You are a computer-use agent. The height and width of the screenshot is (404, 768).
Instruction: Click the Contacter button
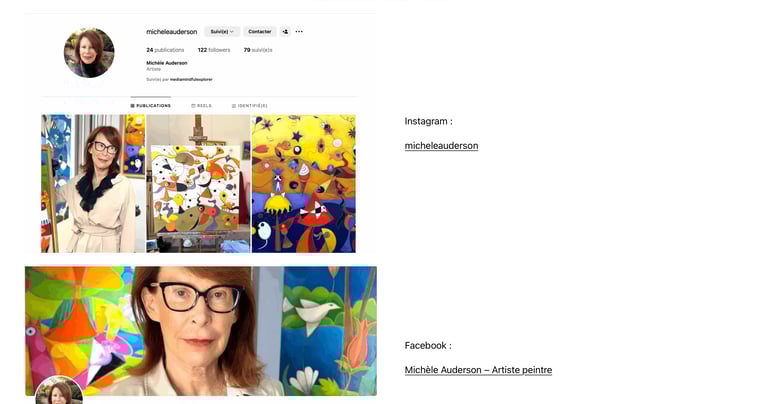point(260,31)
